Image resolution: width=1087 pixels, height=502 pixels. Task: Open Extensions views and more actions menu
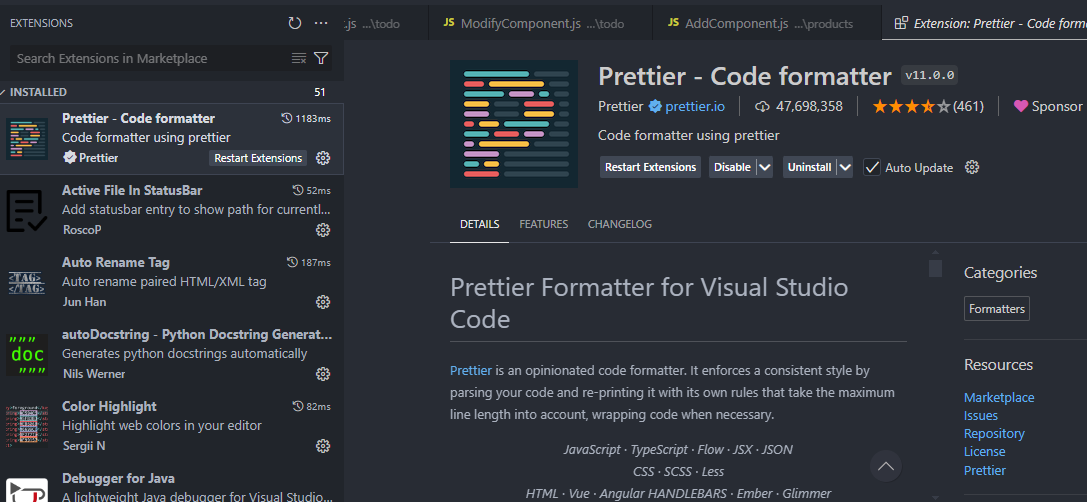click(321, 23)
